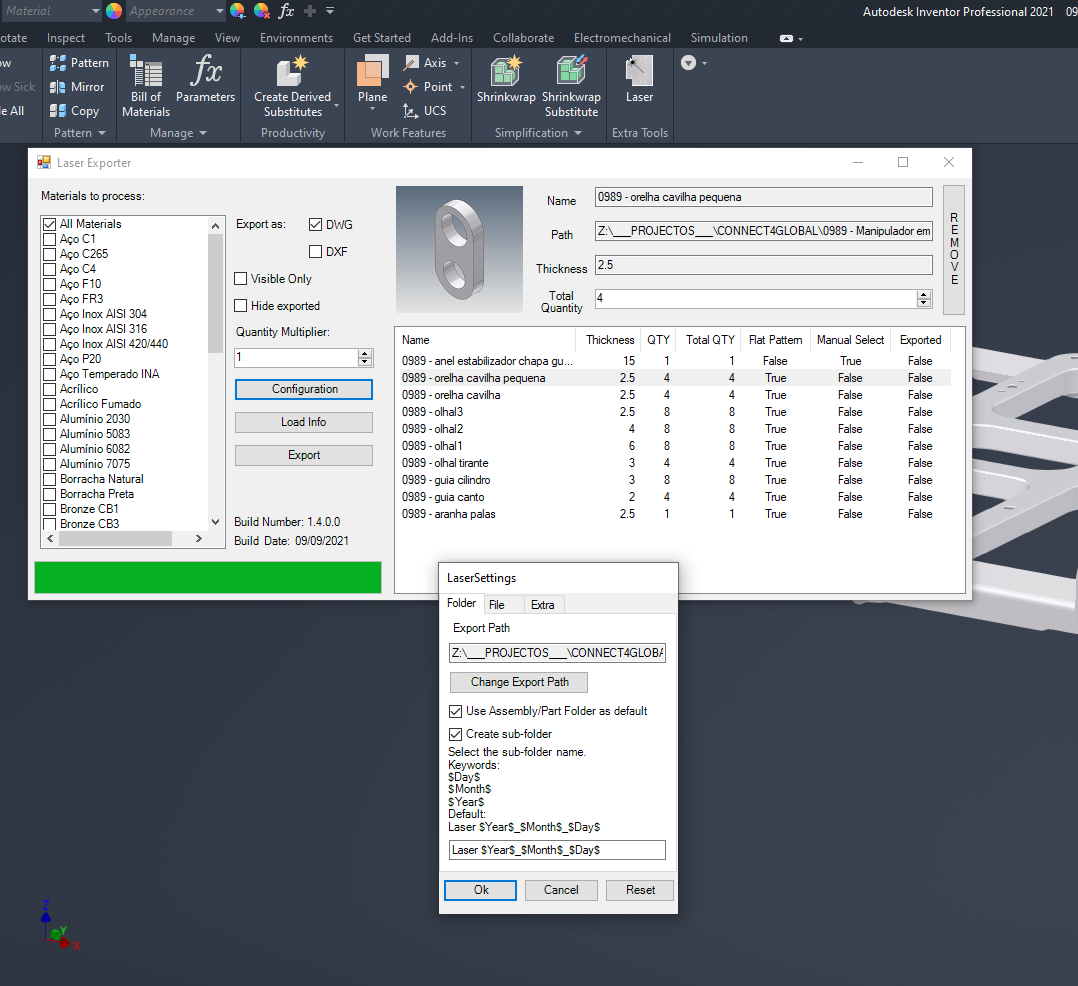This screenshot has width=1078, height=986.
Task: Increase the Quantity Multiplier value
Action: [x=365, y=353]
